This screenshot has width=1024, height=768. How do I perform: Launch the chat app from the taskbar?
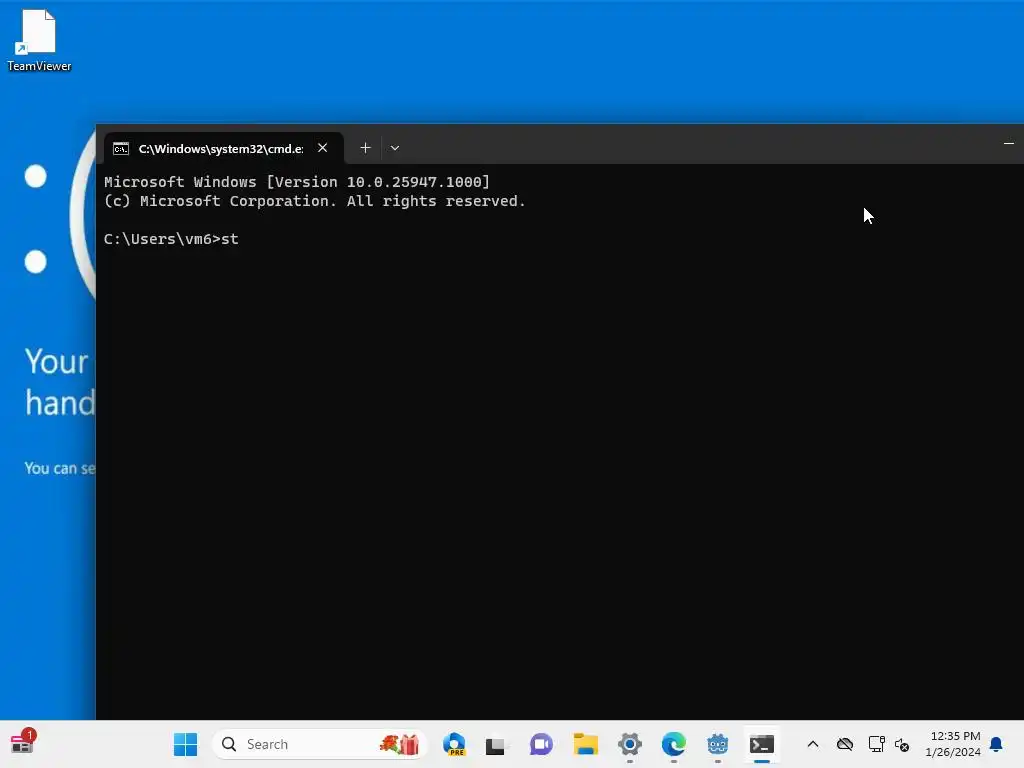(541, 744)
